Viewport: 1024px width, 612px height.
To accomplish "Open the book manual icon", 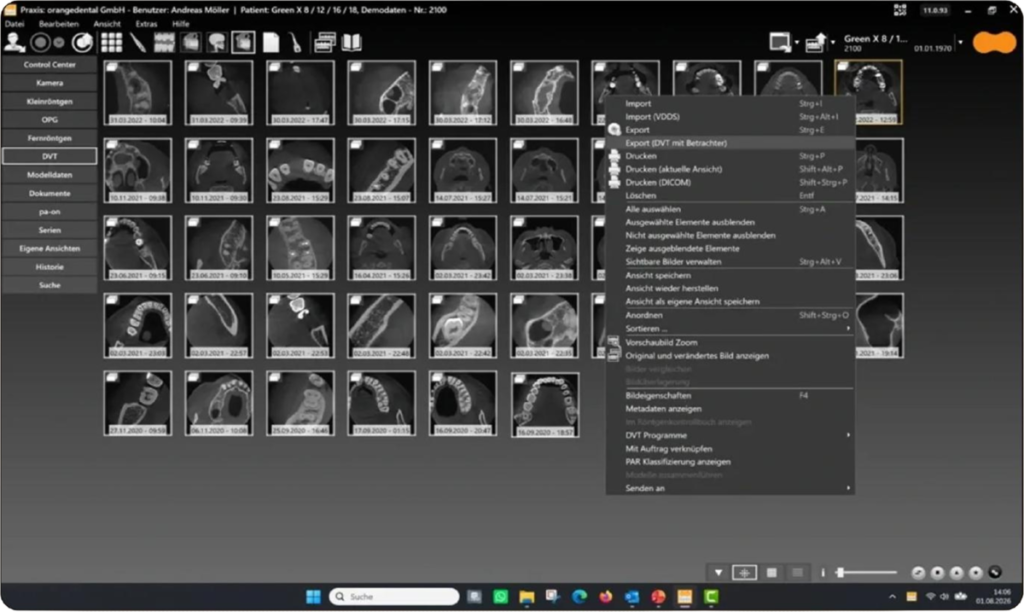I will click(x=351, y=42).
